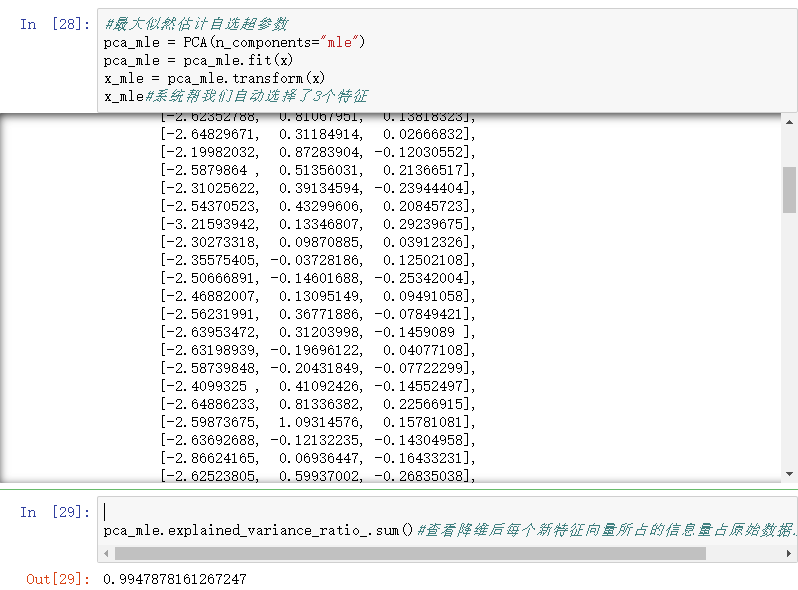Click the comment starting with #查看降维后 in cell 29
The image size is (798, 590).
click(605, 530)
